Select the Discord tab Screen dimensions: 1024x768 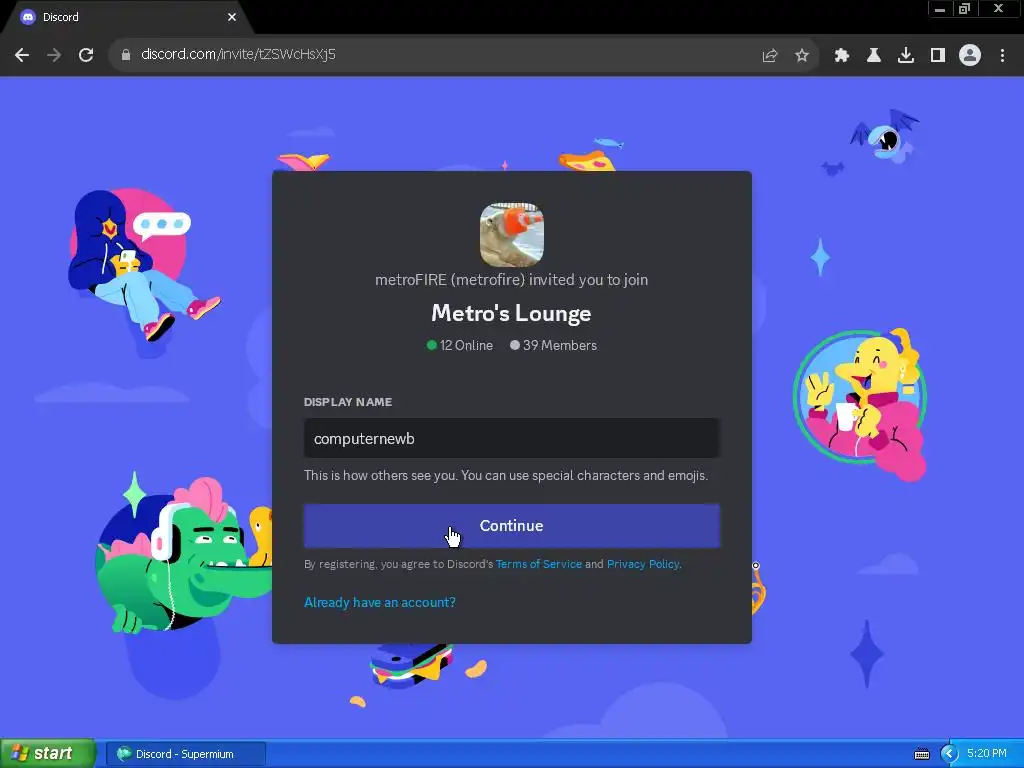127,17
